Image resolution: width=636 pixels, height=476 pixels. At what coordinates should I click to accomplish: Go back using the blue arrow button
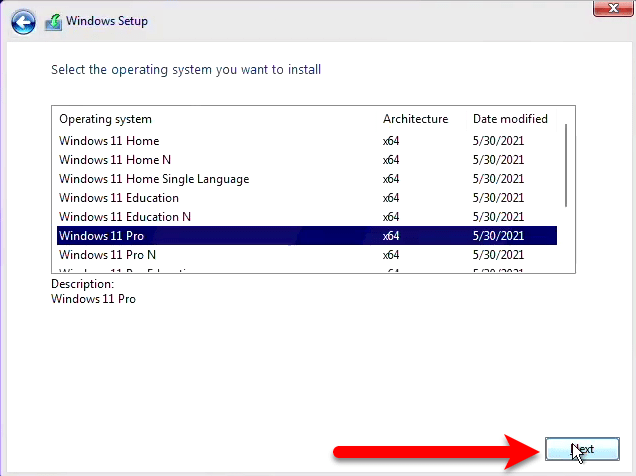pos(23,22)
